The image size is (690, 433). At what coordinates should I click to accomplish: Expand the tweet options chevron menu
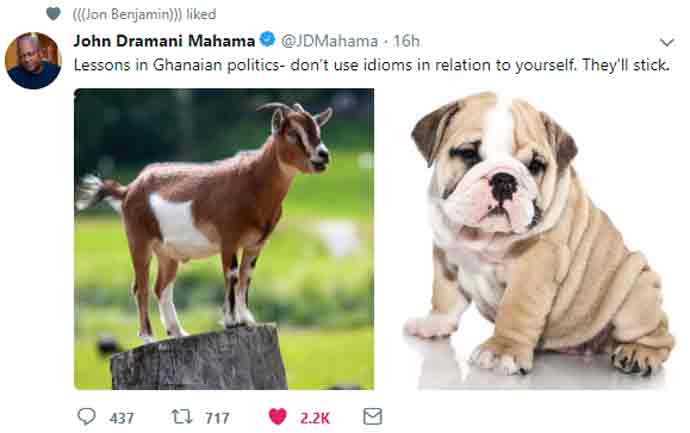[667, 42]
